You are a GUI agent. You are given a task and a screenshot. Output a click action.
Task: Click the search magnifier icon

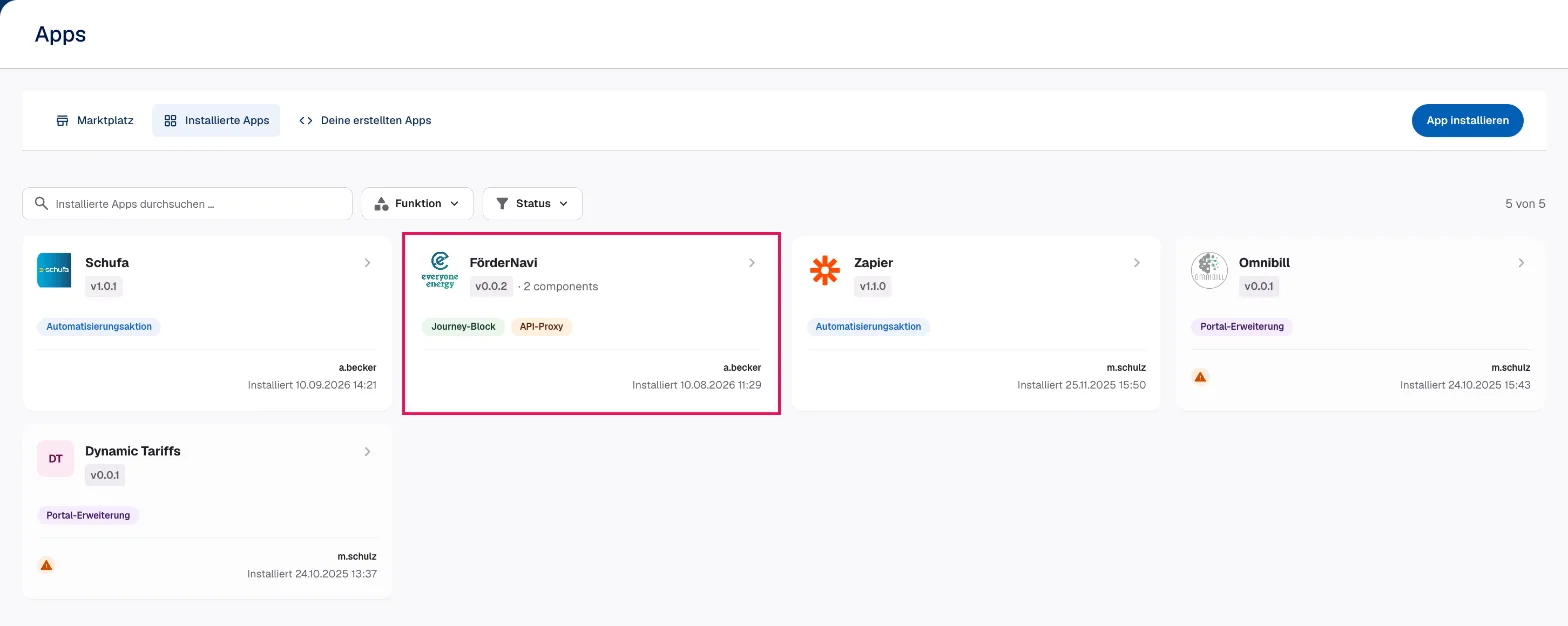pyautogui.click(x=41, y=203)
